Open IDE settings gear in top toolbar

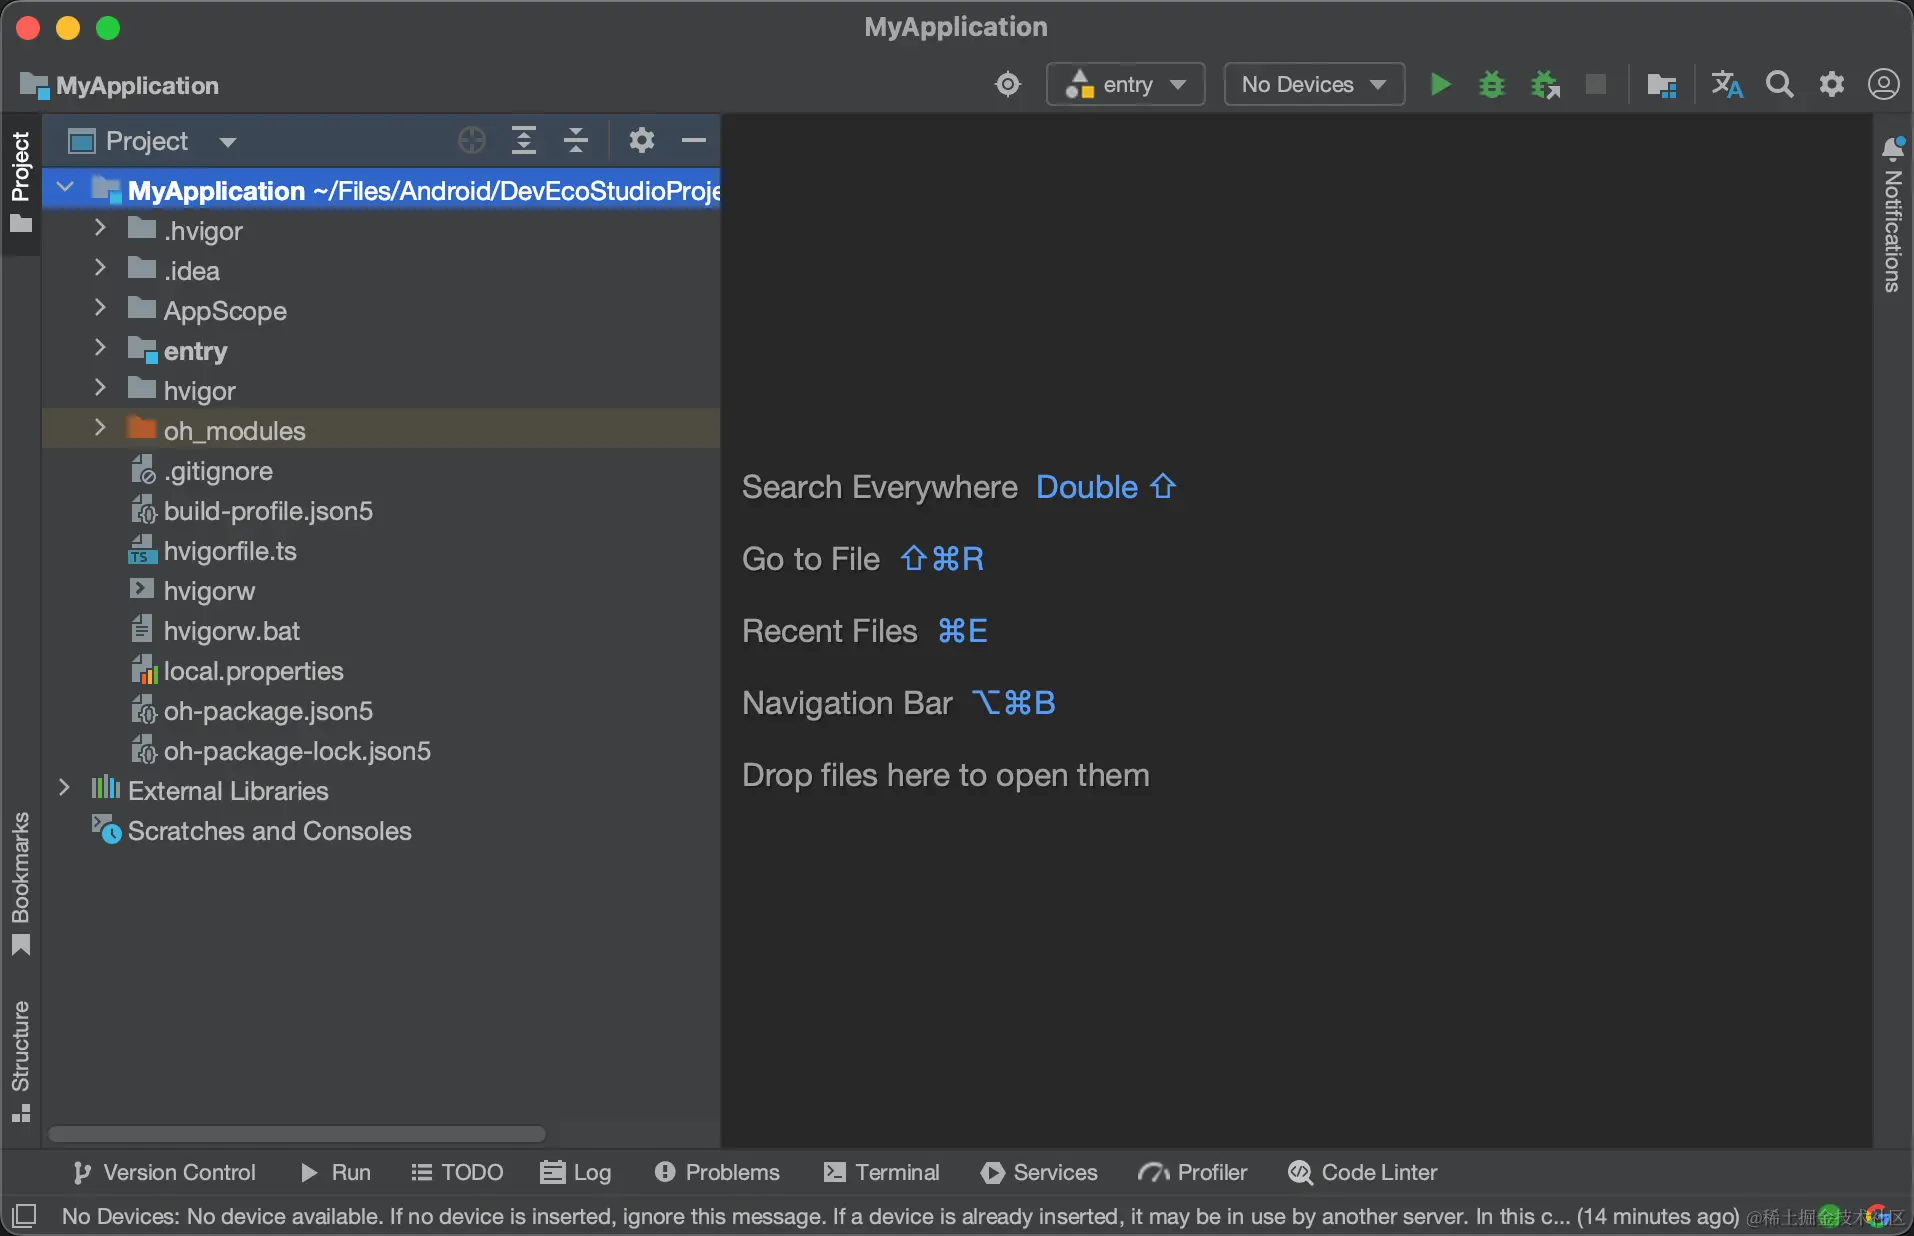tap(1832, 85)
